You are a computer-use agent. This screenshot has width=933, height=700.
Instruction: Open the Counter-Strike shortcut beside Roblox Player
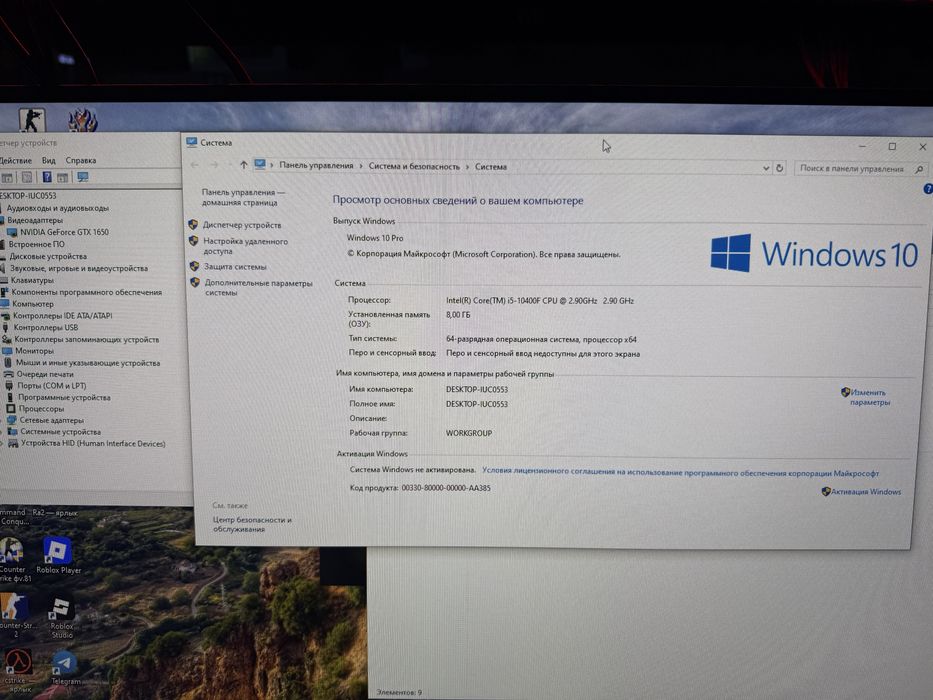13,560
